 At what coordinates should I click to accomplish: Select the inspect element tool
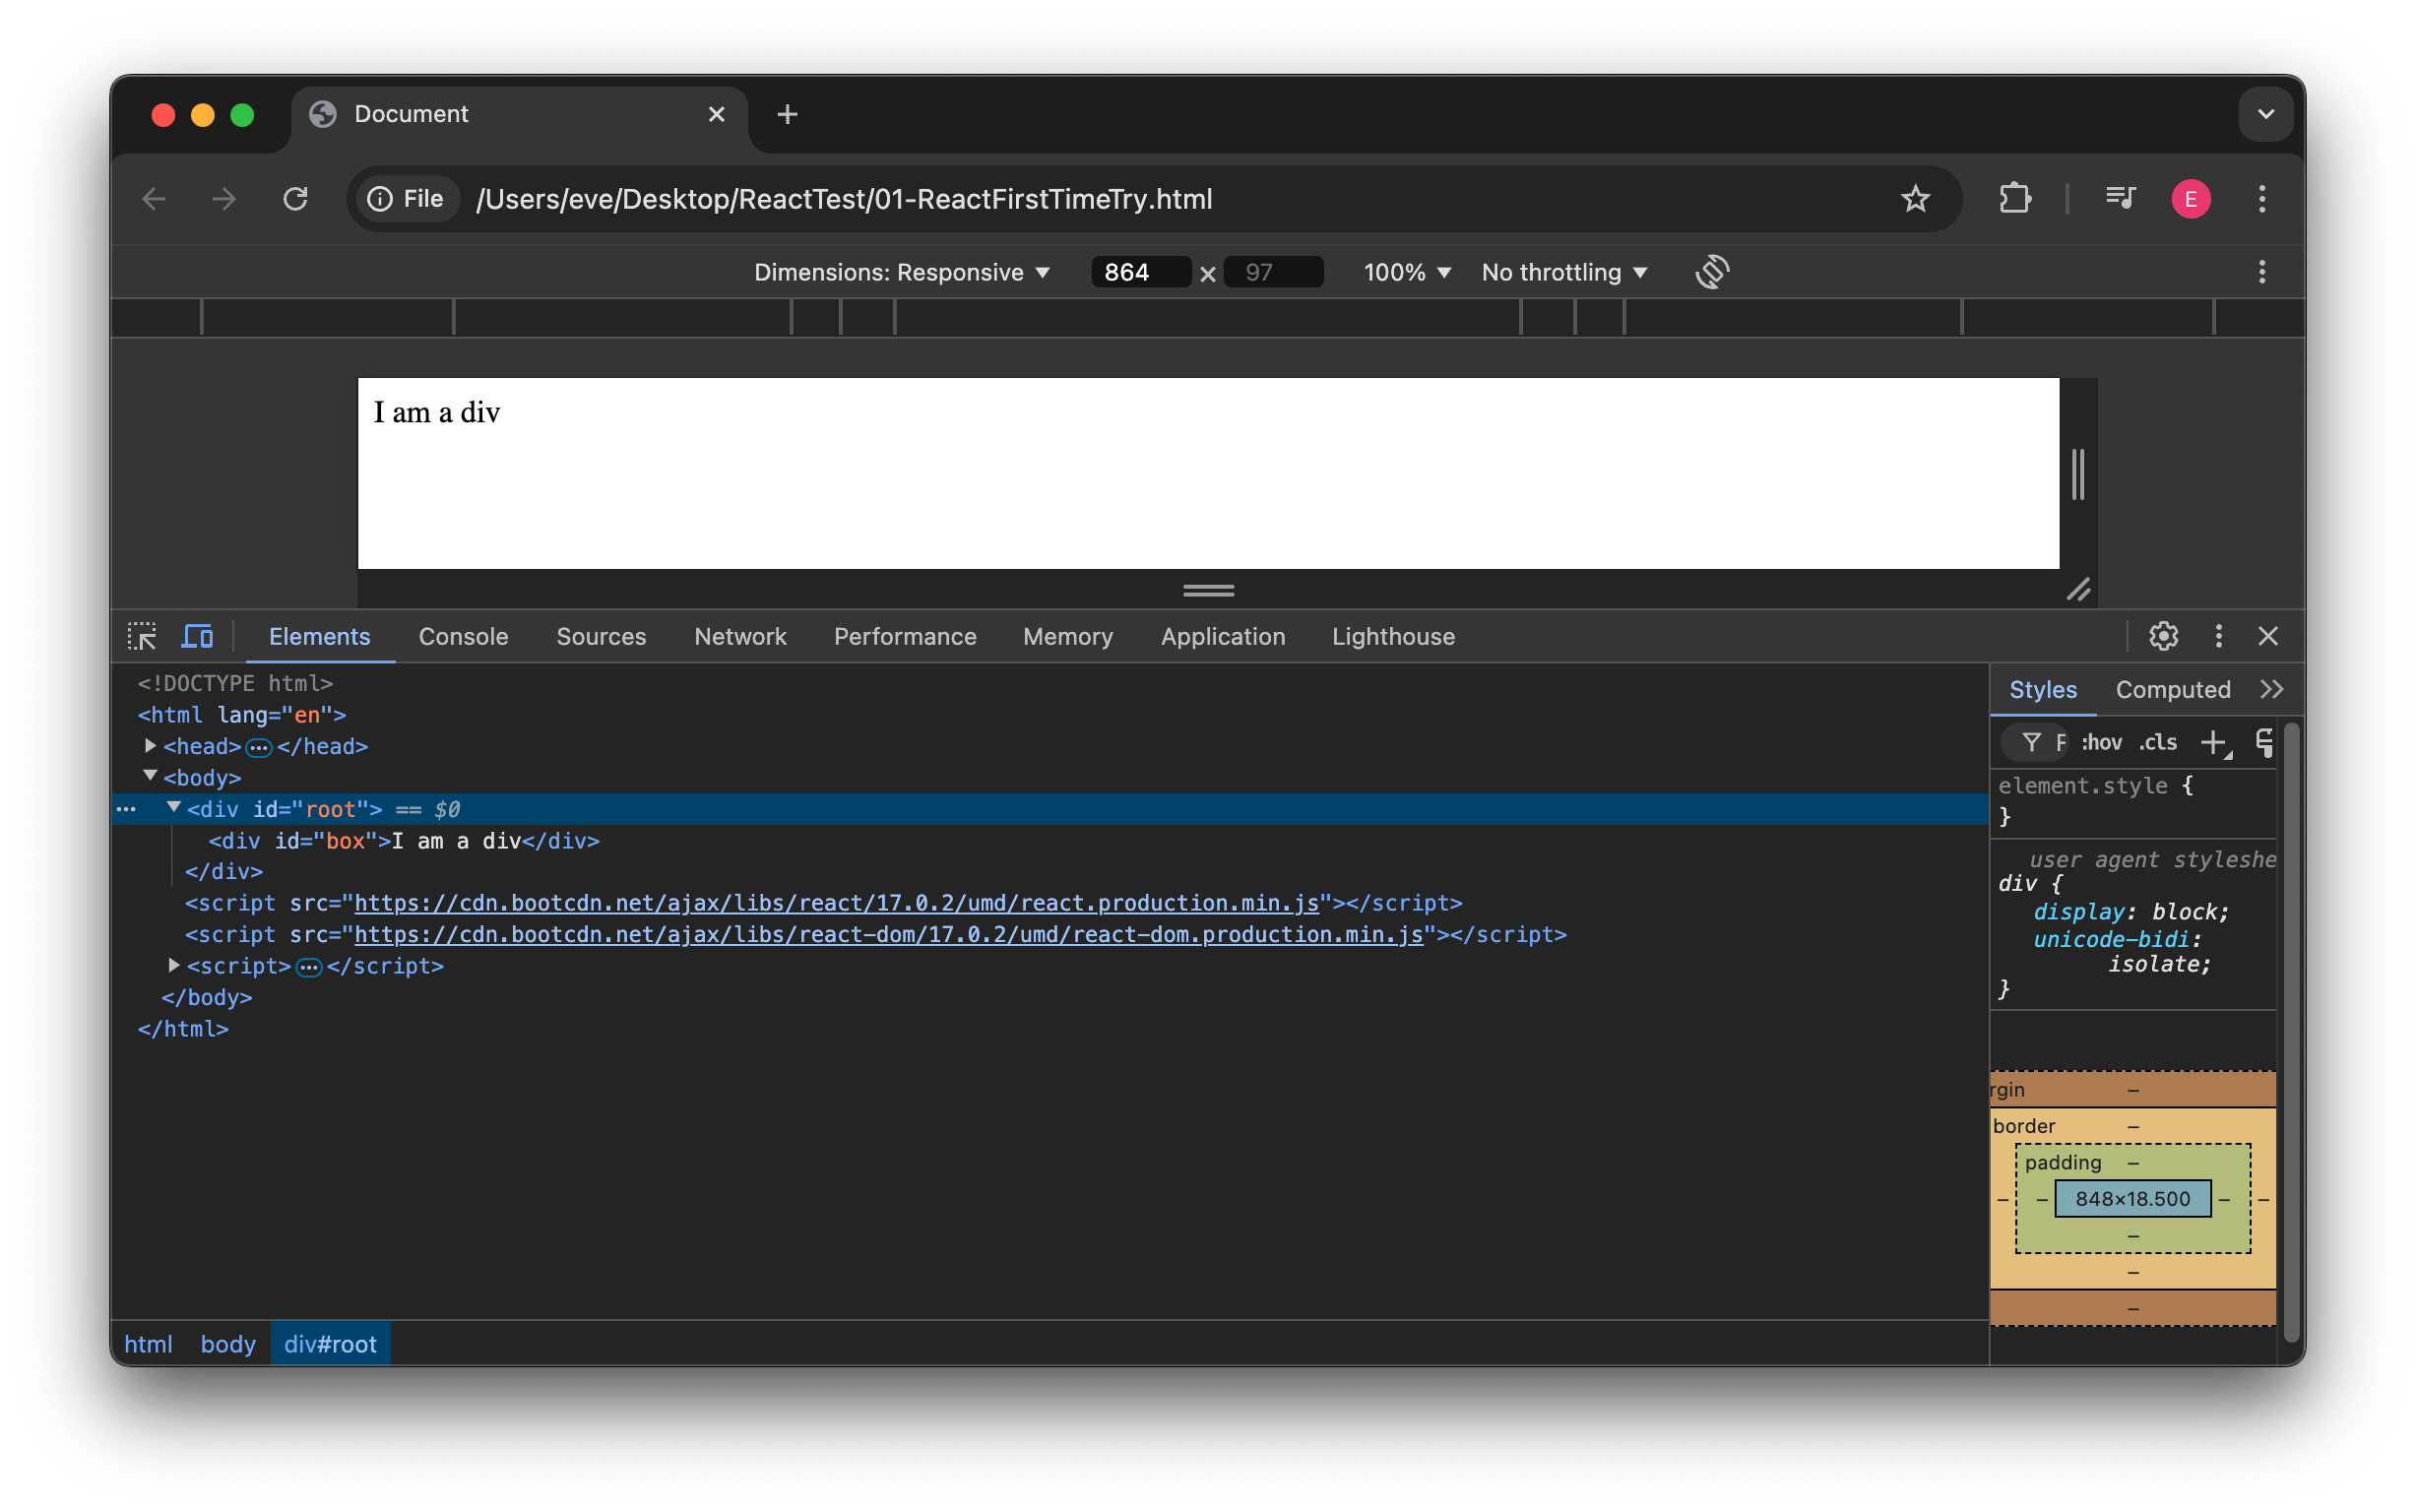tap(143, 636)
